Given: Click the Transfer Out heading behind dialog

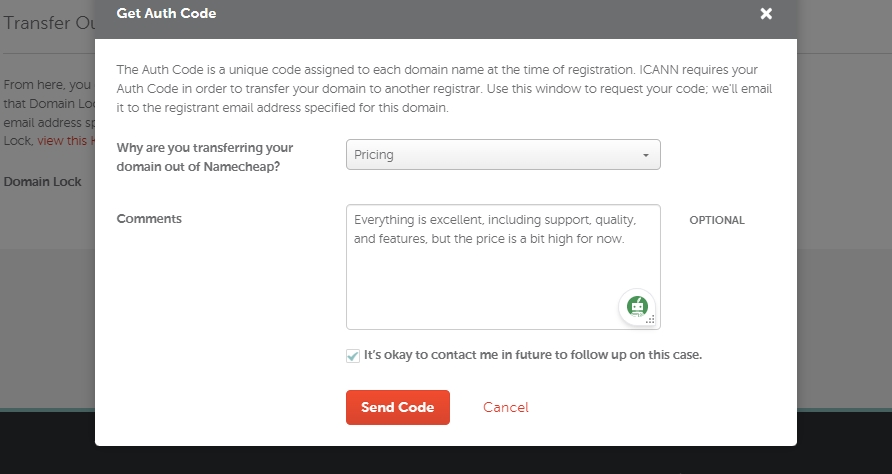Looking at the screenshot, I should click(50, 23).
